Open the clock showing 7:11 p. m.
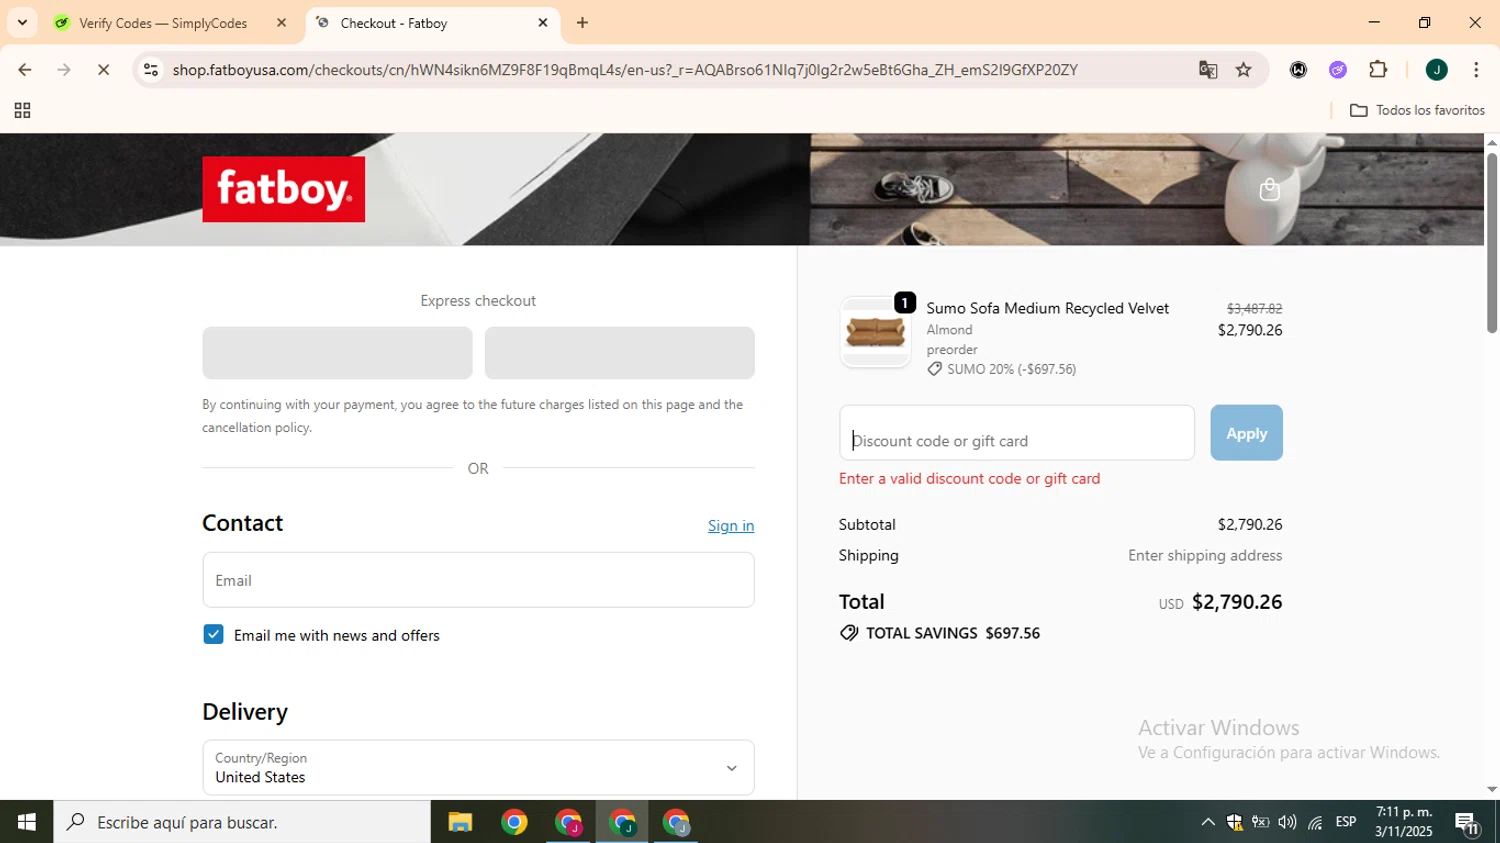The height and width of the screenshot is (843, 1500). coord(1404,822)
